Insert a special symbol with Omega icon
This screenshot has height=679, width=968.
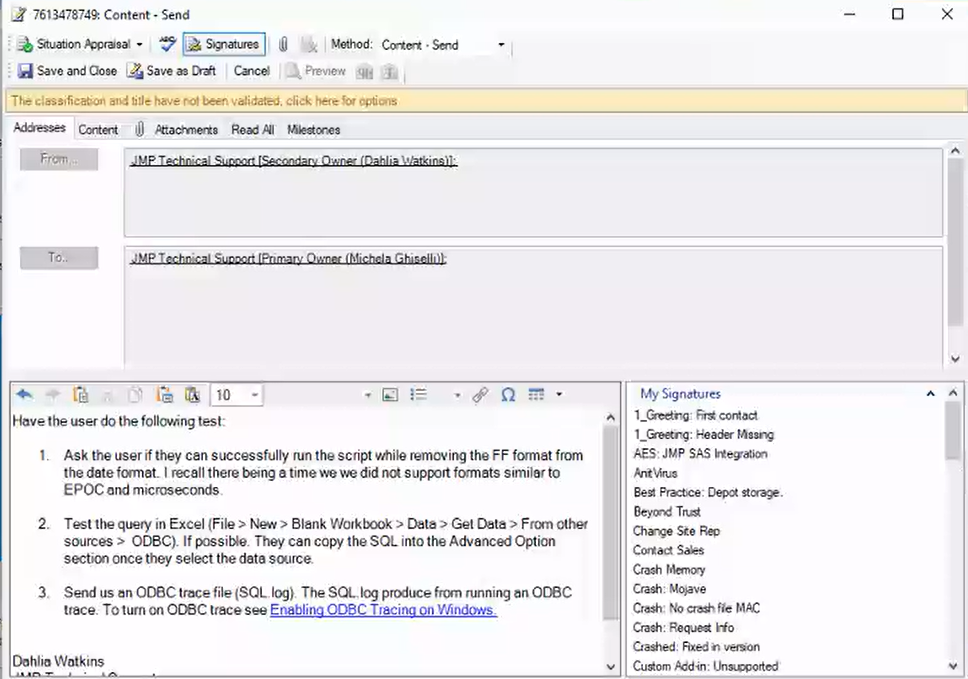[508, 395]
